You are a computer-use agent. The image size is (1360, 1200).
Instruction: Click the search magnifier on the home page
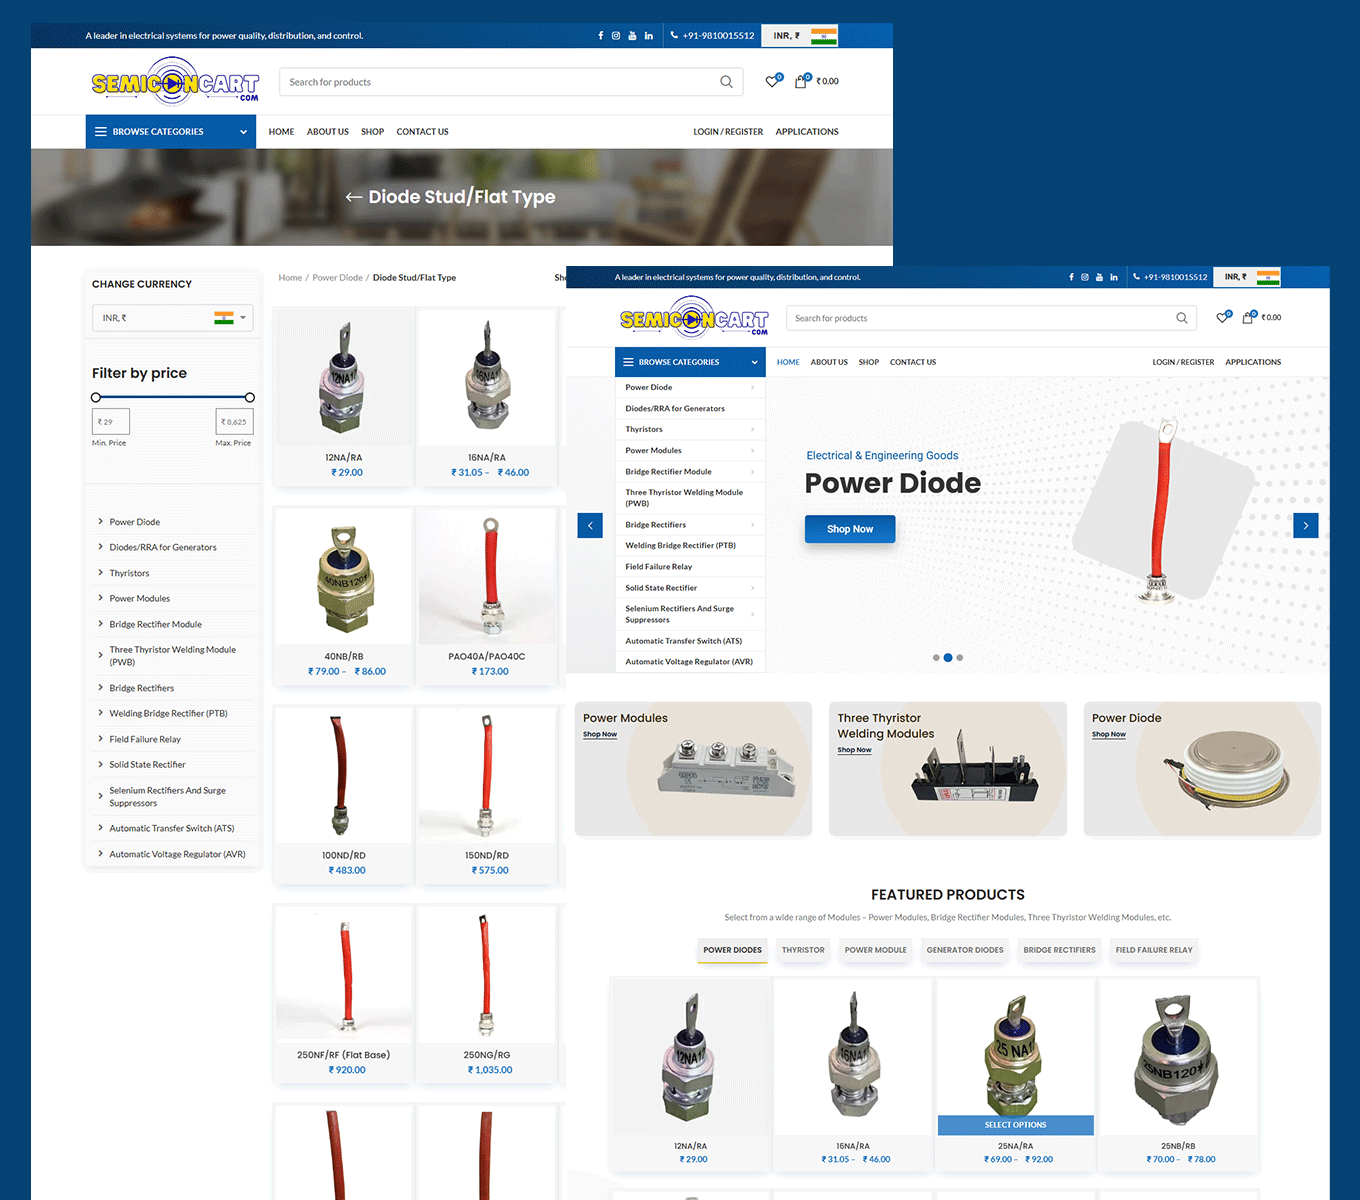pos(1182,318)
